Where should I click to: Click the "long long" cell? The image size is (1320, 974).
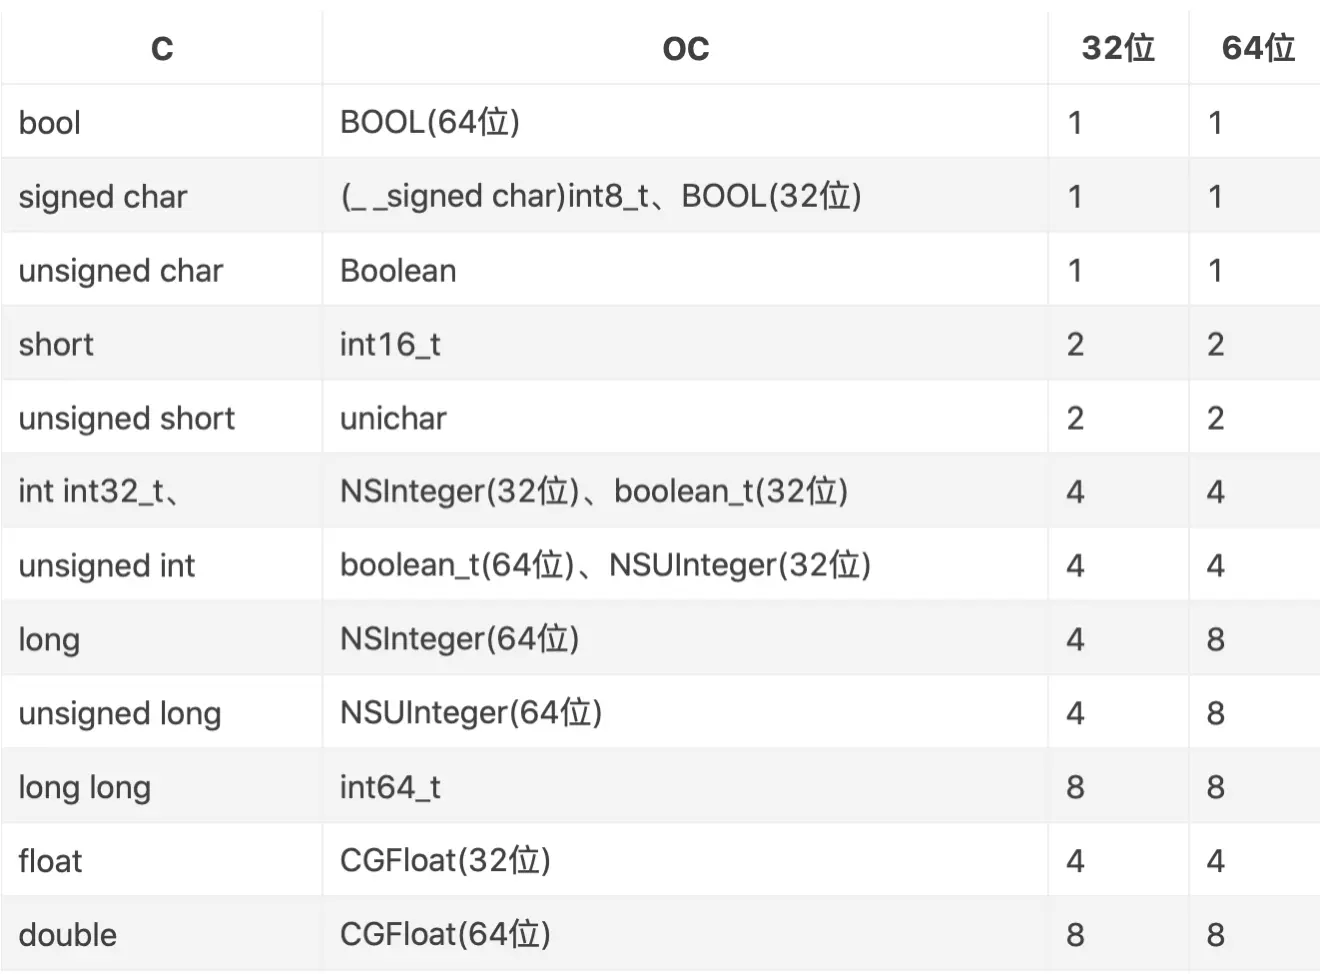click(85, 787)
